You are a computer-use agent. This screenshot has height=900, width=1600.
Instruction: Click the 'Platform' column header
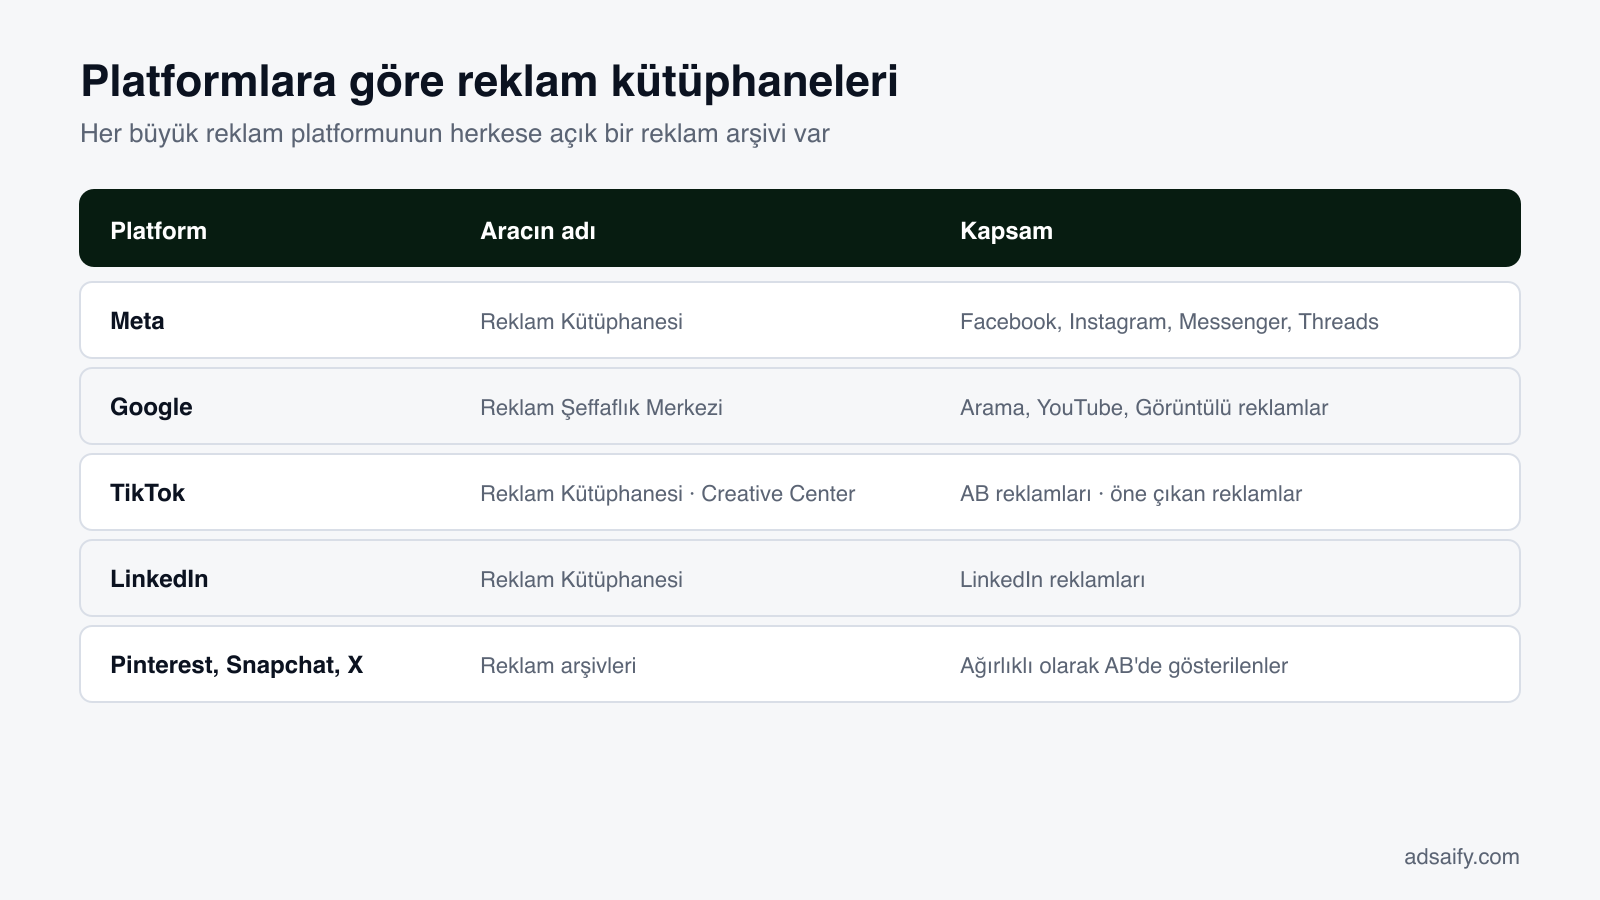[x=159, y=231]
